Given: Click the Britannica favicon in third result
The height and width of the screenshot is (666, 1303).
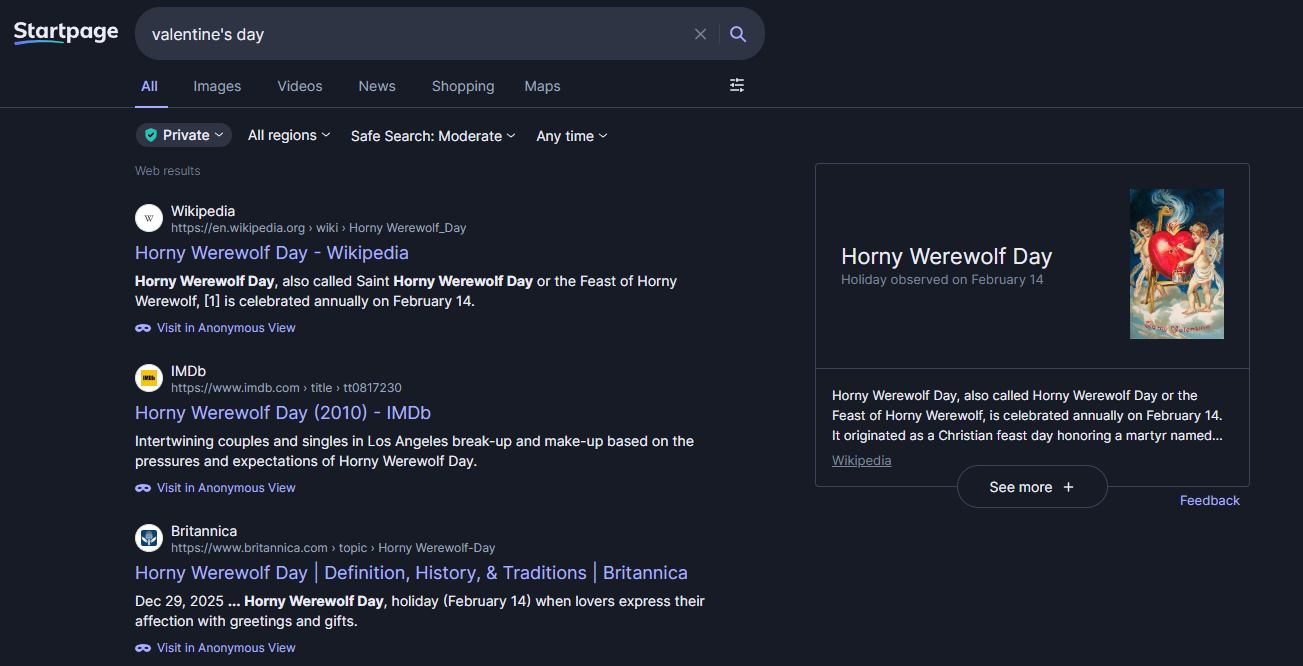Looking at the screenshot, I should click(149, 538).
